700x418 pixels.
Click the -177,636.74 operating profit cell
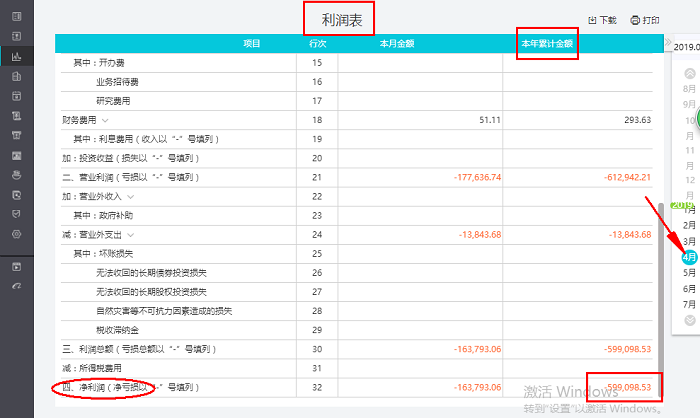(x=477, y=177)
